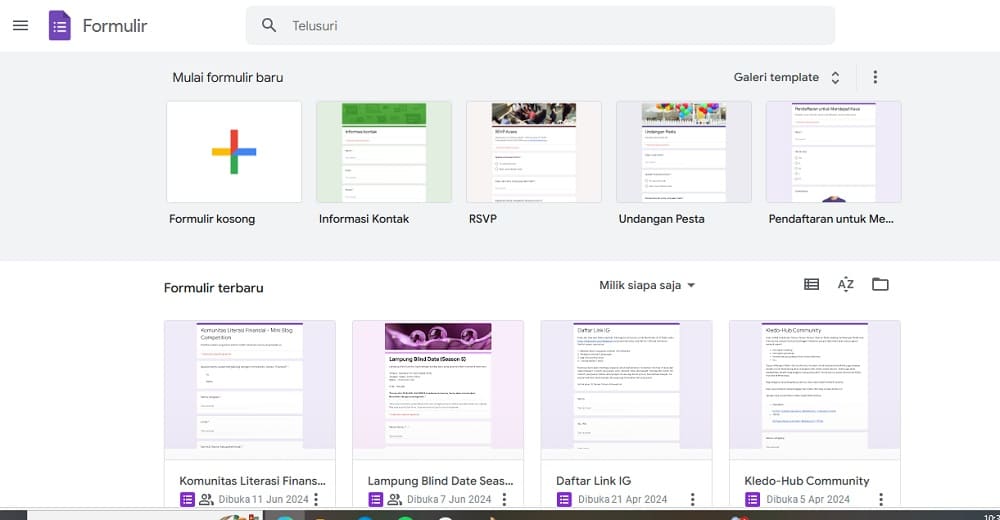
Task: Open the main hamburger menu
Action: [20, 26]
